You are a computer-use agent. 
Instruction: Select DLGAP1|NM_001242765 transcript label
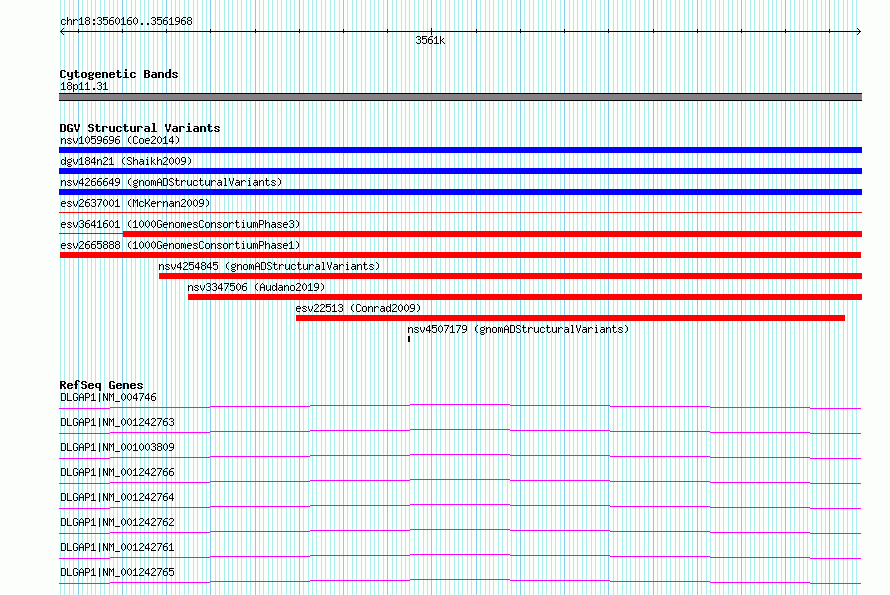[117, 572]
